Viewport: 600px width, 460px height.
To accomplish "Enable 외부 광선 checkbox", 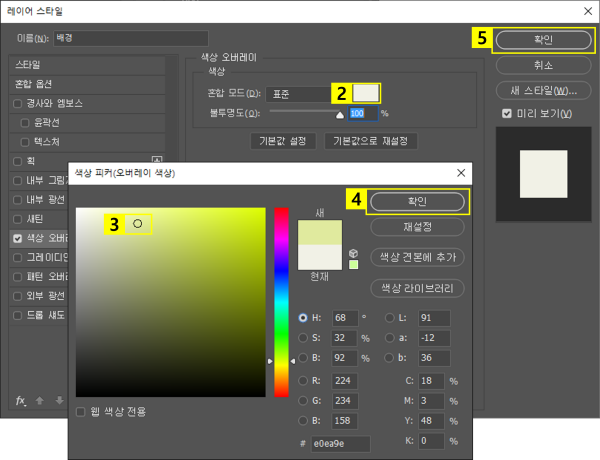I will click(x=17, y=296).
